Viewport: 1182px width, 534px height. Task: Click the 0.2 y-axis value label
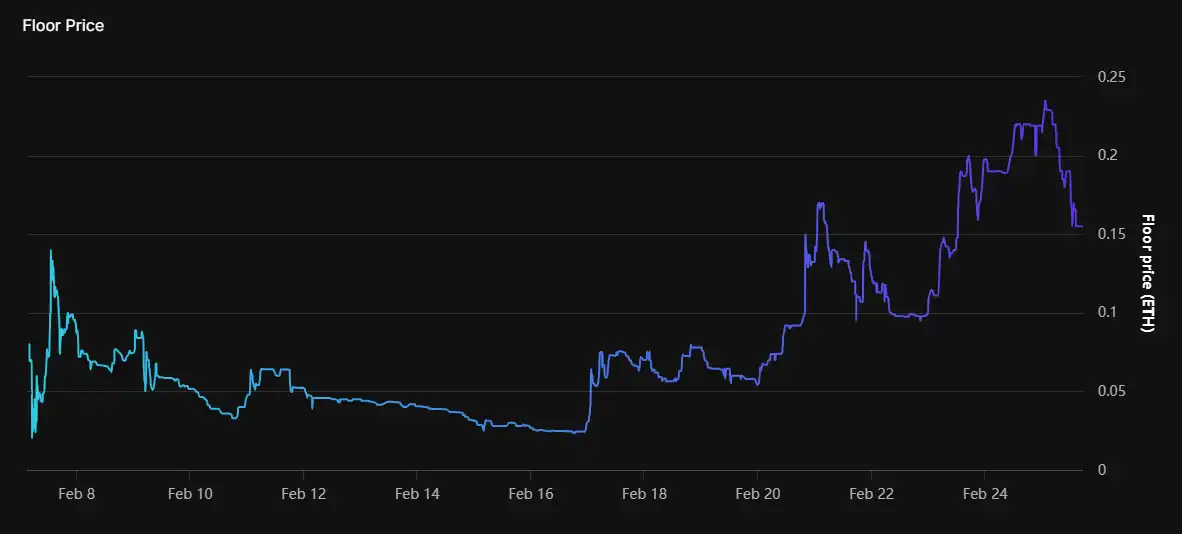click(x=1108, y=156)
